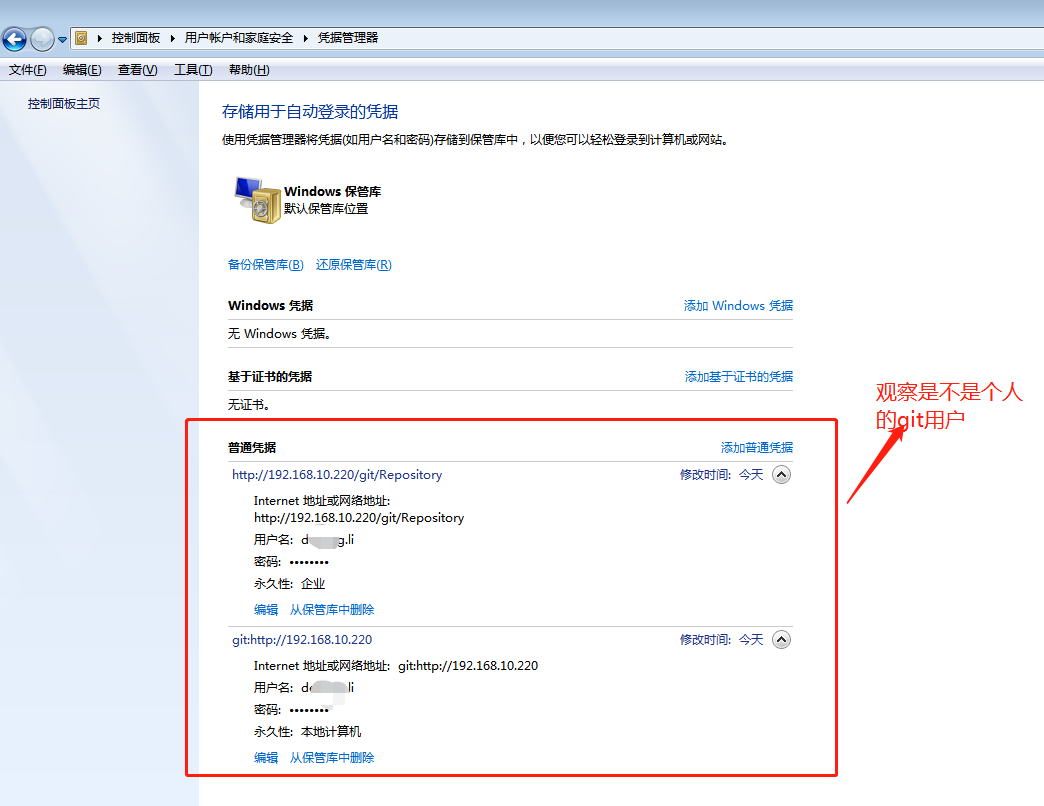1044x806 pixels.
Task: Click the 无证书 text
Action: tap(248, 405)
